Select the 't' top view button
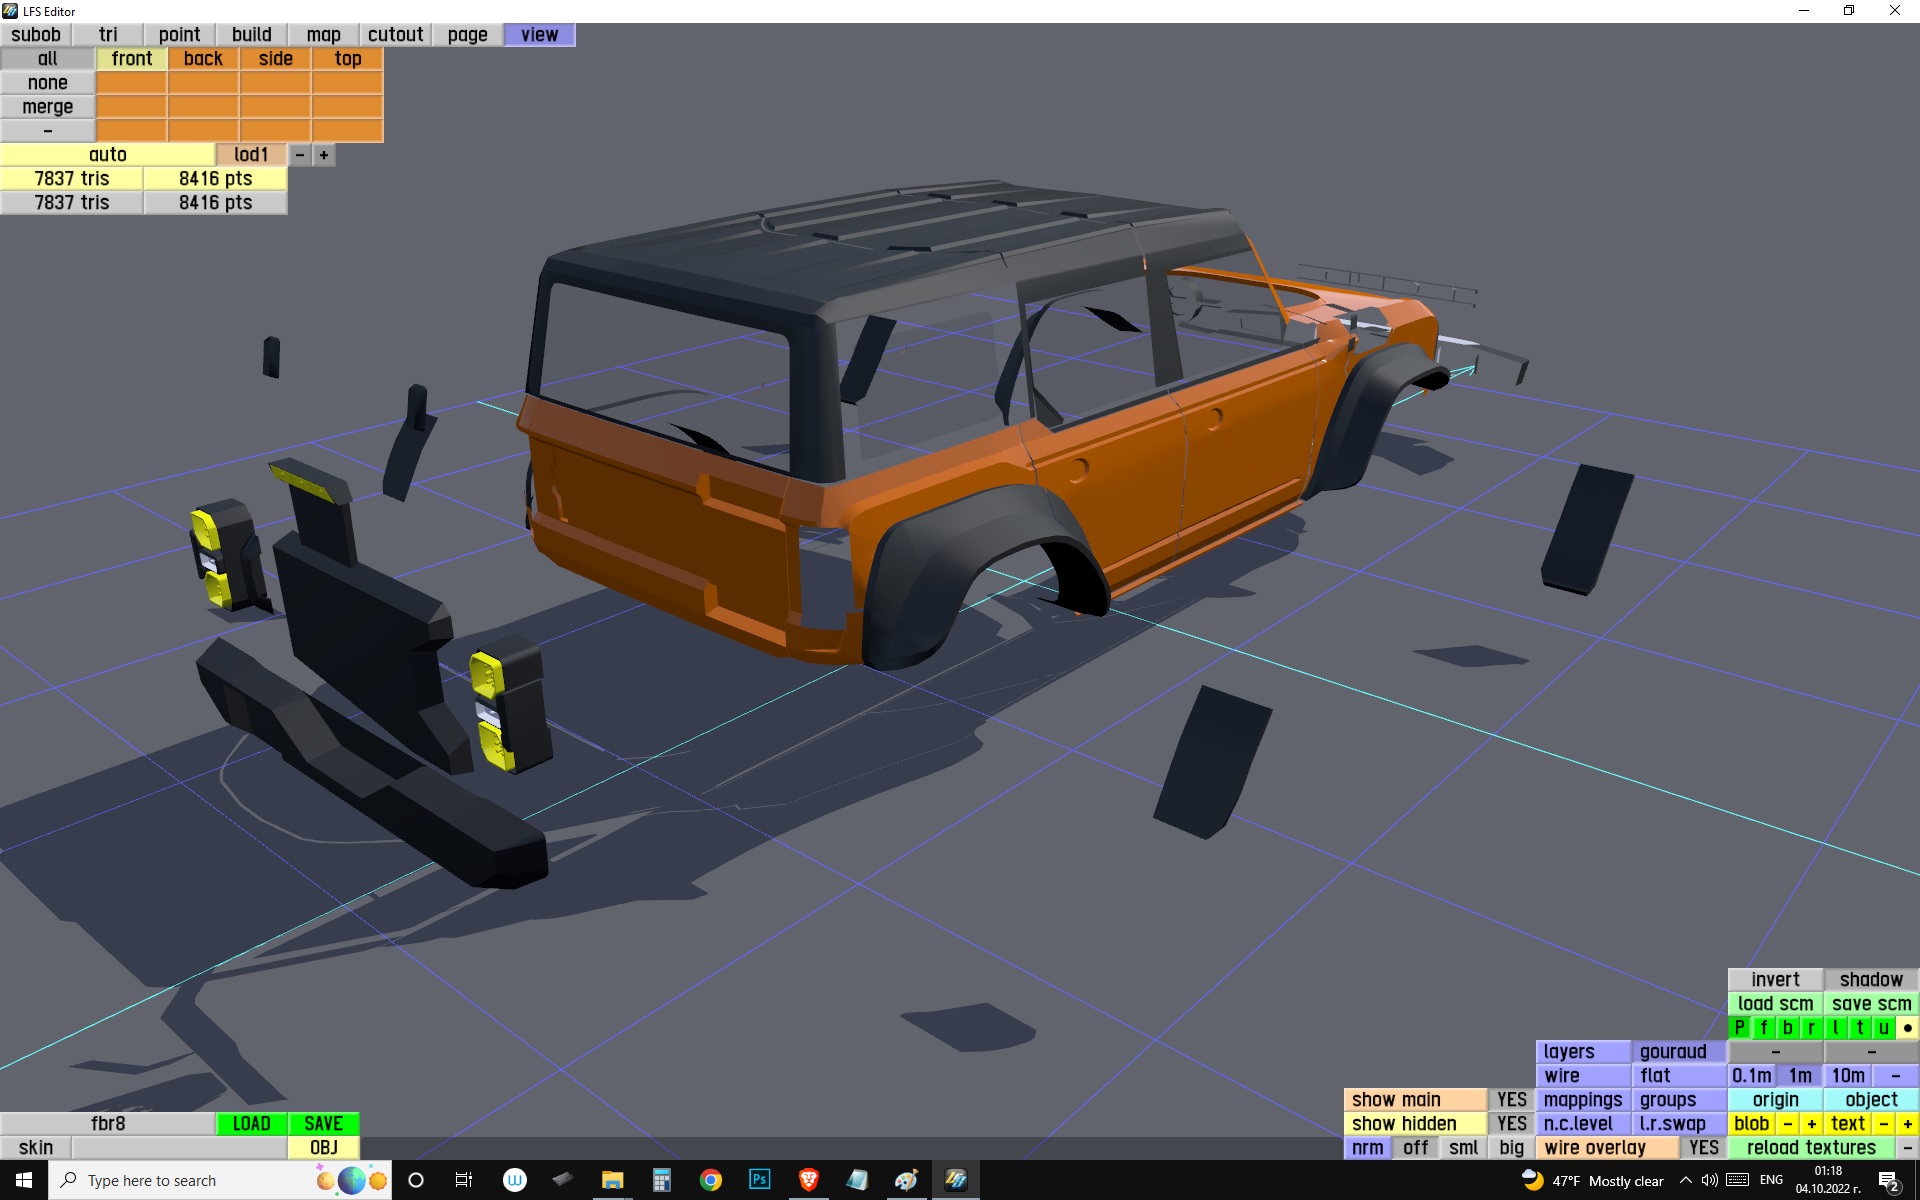The height and width of the screenshot is (1200, 1920). pos(1860,1027)
